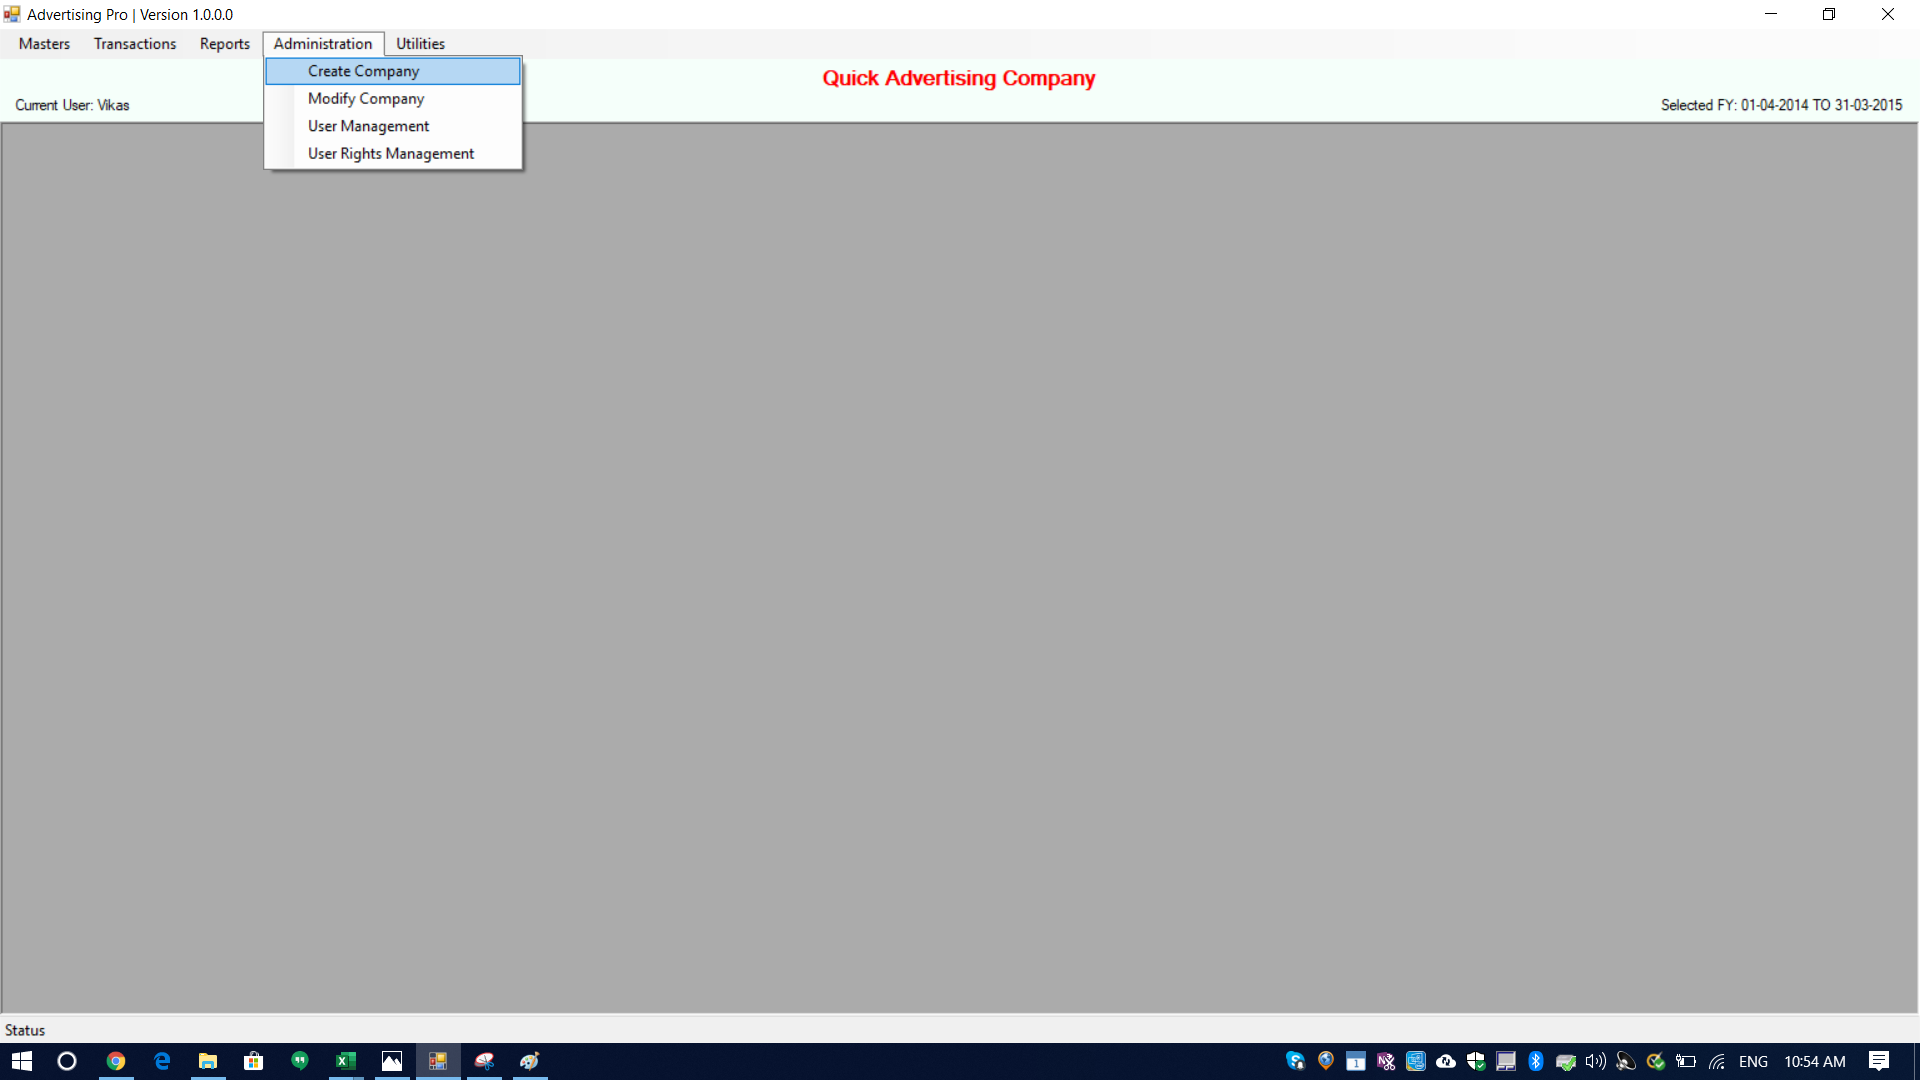Open the Utilities menu

pyautogui.click(x=420, y=44)
